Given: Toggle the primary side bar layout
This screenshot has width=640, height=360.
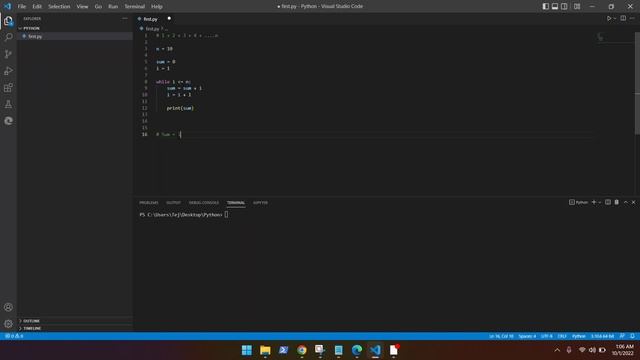Looking at the screenshot, I should (x=546, y=6).
